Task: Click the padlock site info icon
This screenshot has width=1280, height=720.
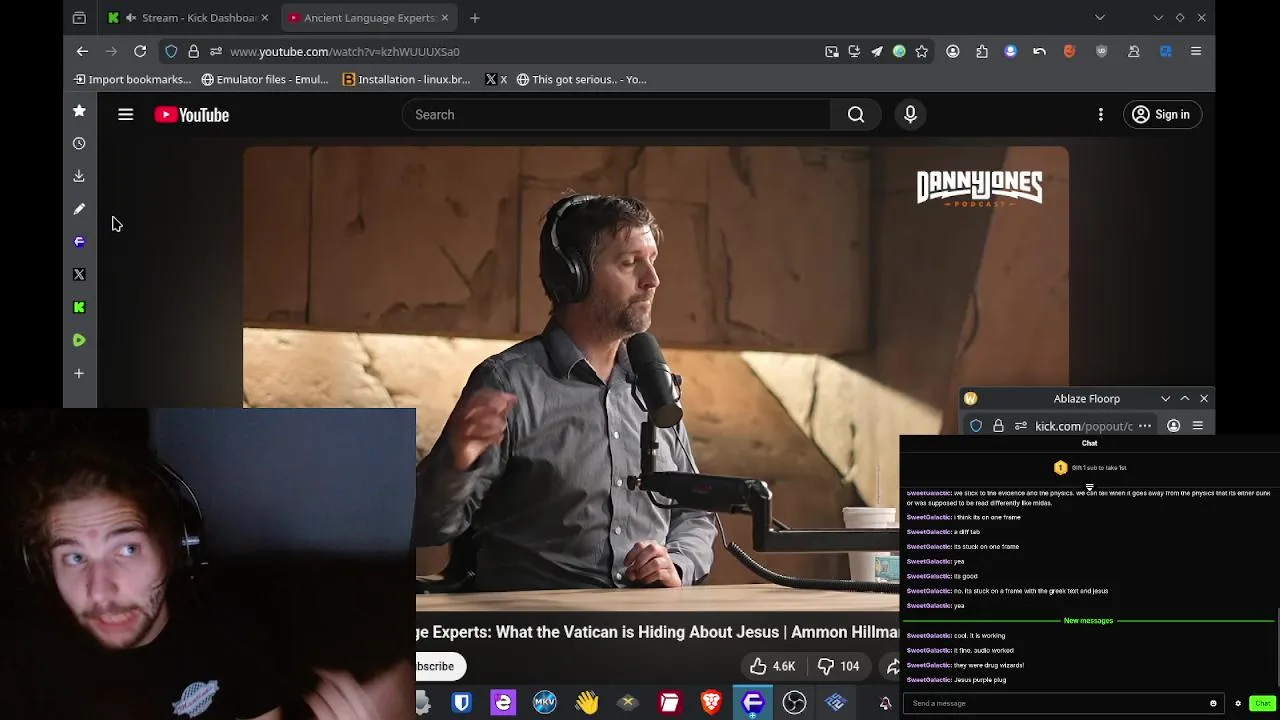Action: [x=193, y=51]
